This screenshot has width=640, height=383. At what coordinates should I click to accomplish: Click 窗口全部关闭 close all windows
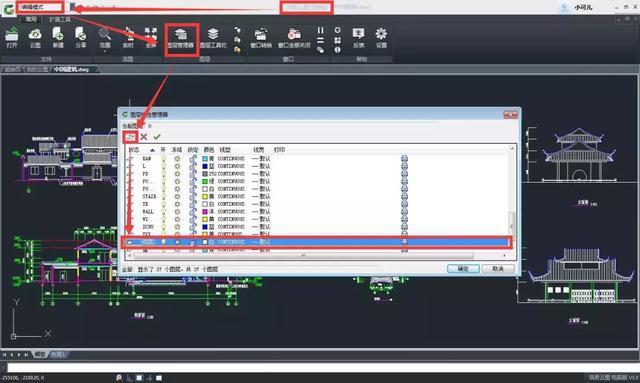294,38
